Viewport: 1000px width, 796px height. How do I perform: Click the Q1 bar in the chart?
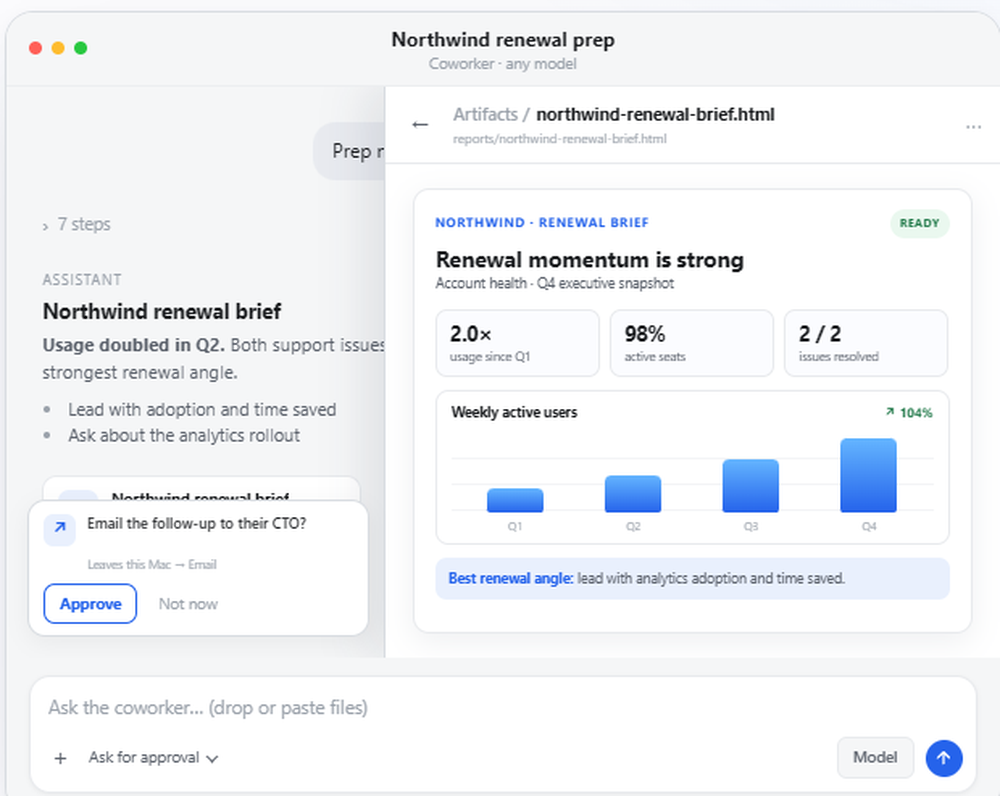point(515,500)
